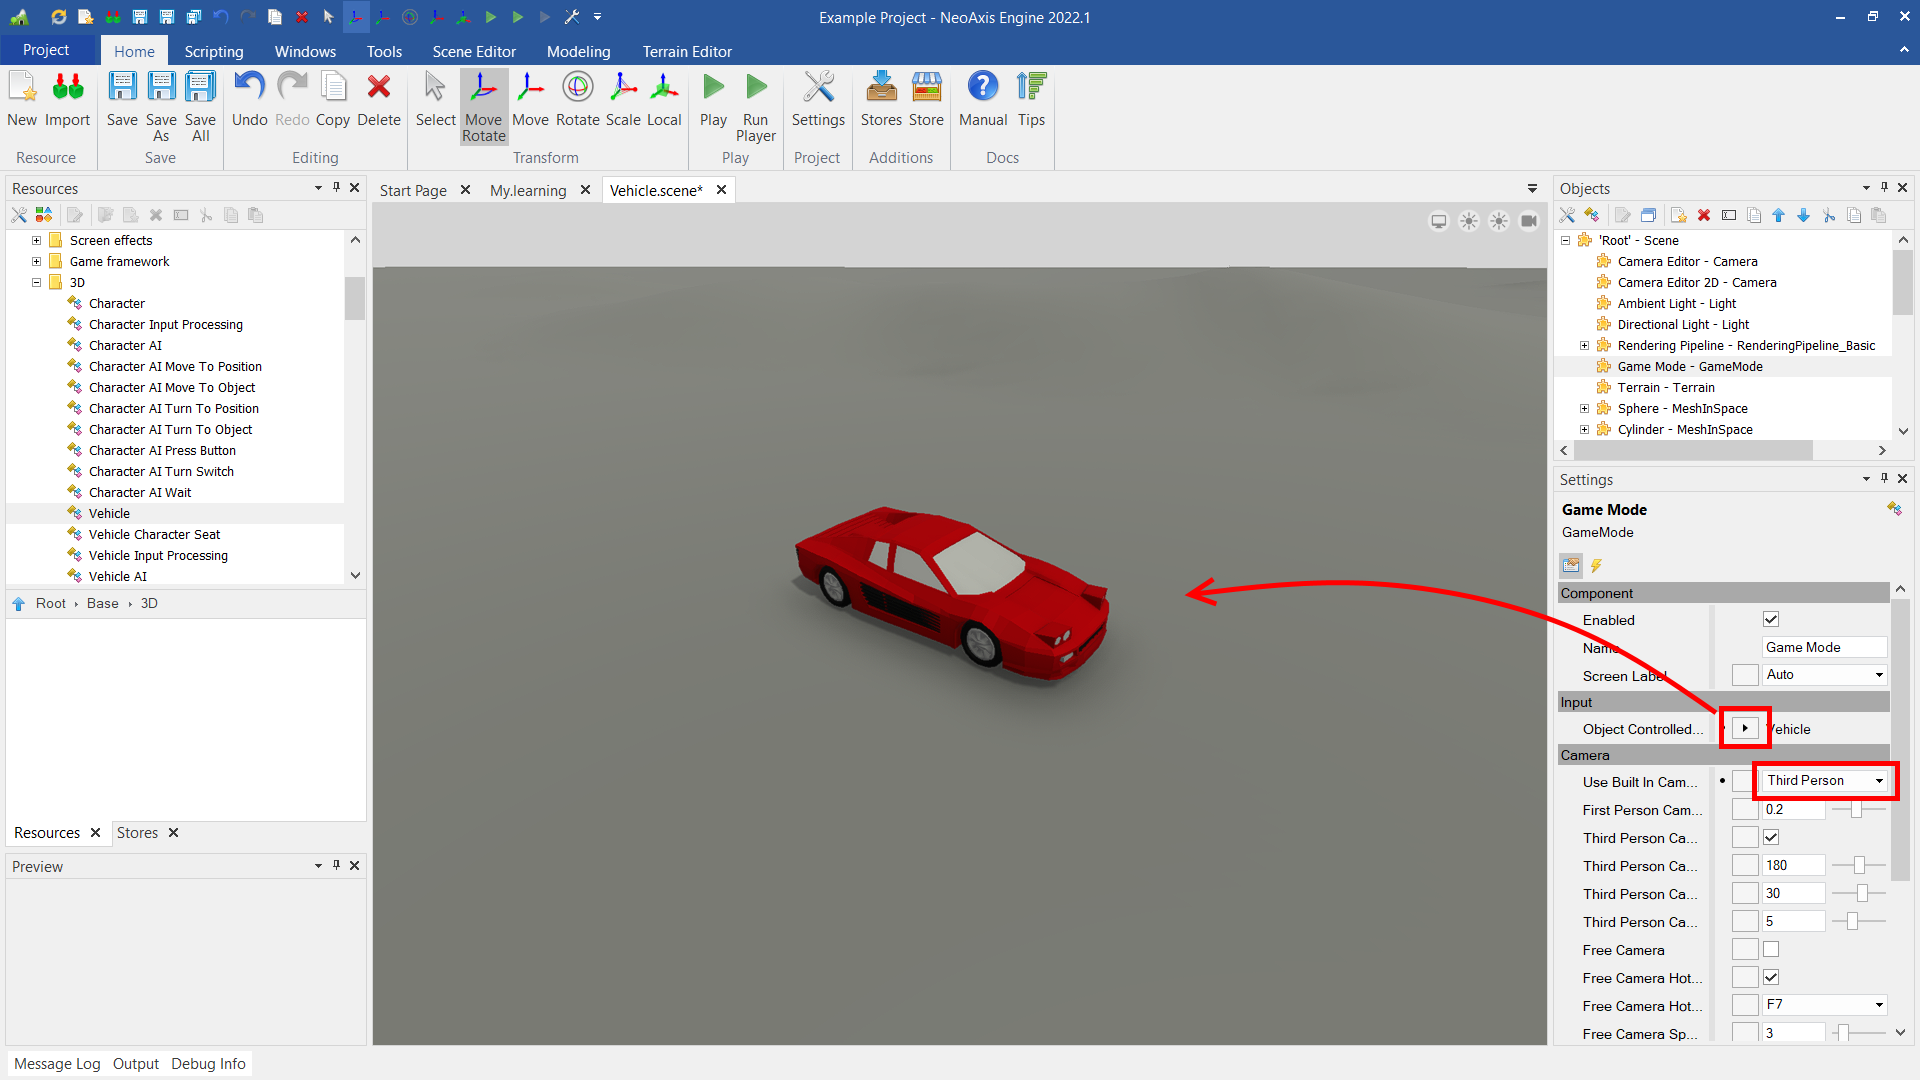Click the First Person Camera 0.2 slider

[x=1857, y=810]
